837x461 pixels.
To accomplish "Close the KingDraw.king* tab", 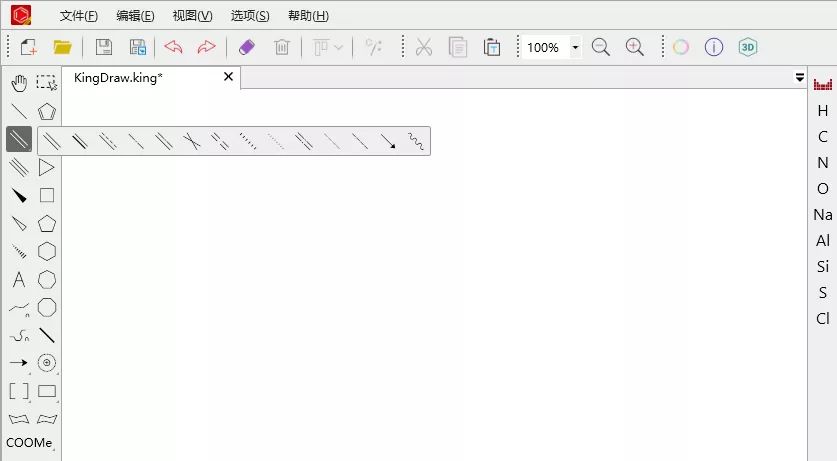I will pyautogui.click(x=228, y=77).
